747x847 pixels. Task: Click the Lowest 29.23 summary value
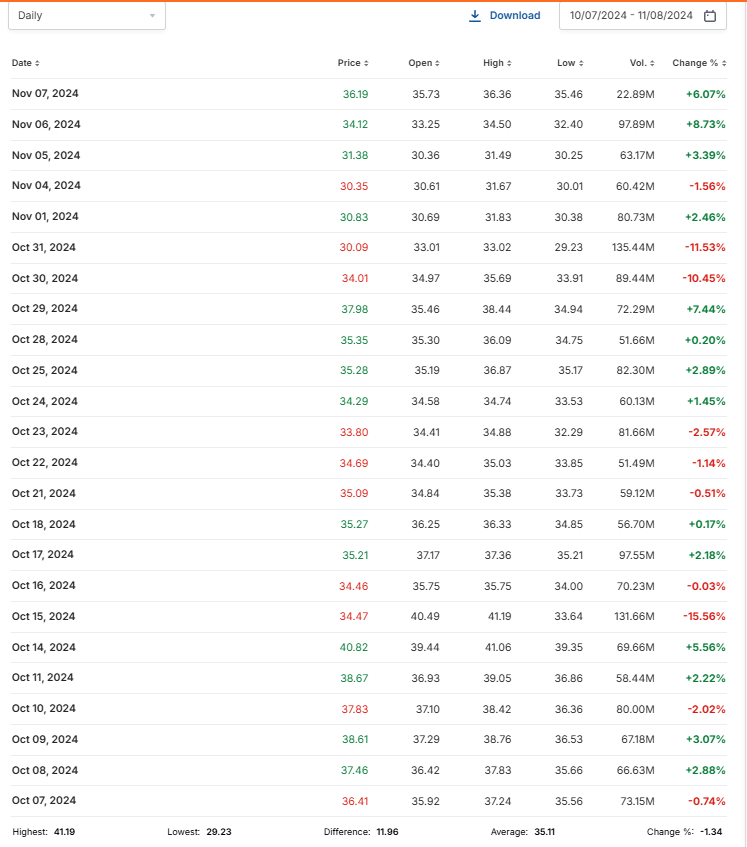[x=219, y=832]
